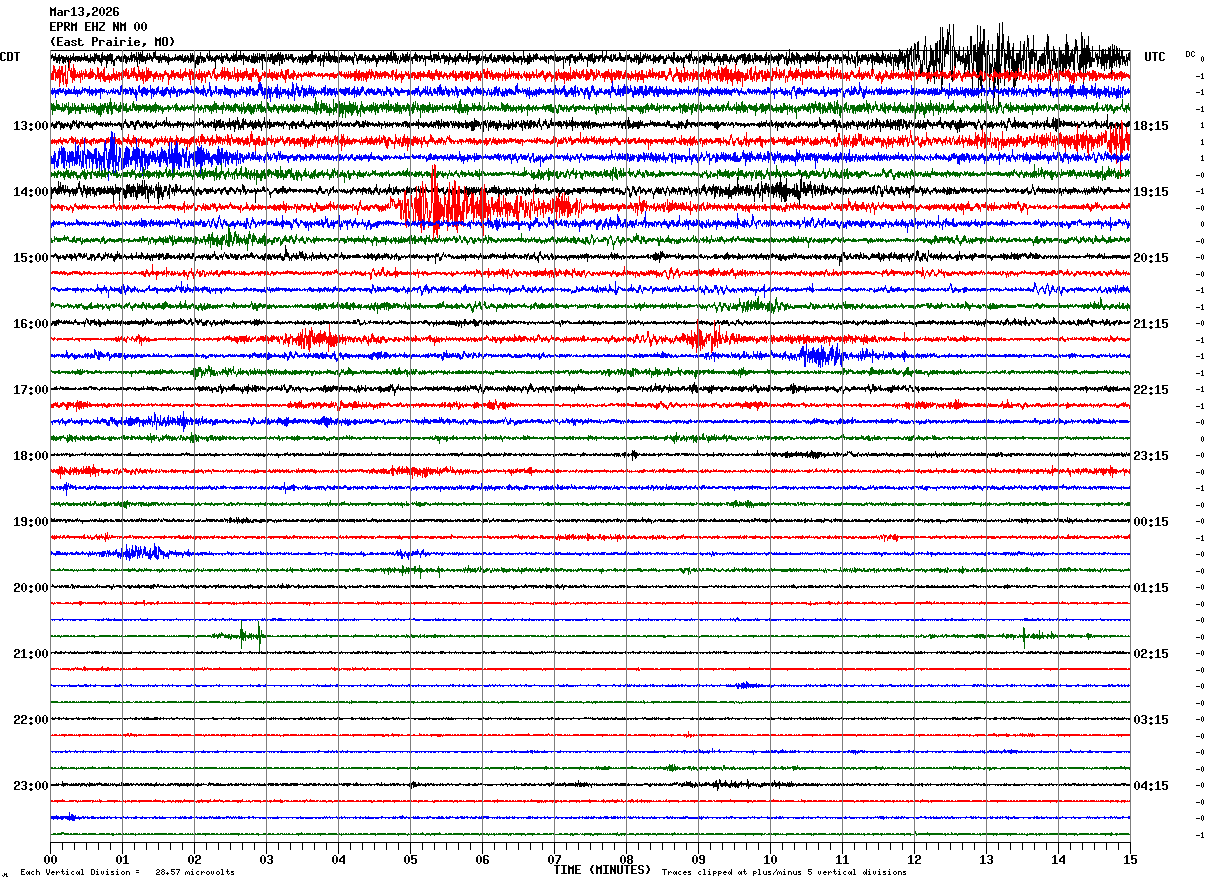Click the 20:15 UTC time label
The height and width of the screenshot is (886, 1210).
click(1151, 258)
